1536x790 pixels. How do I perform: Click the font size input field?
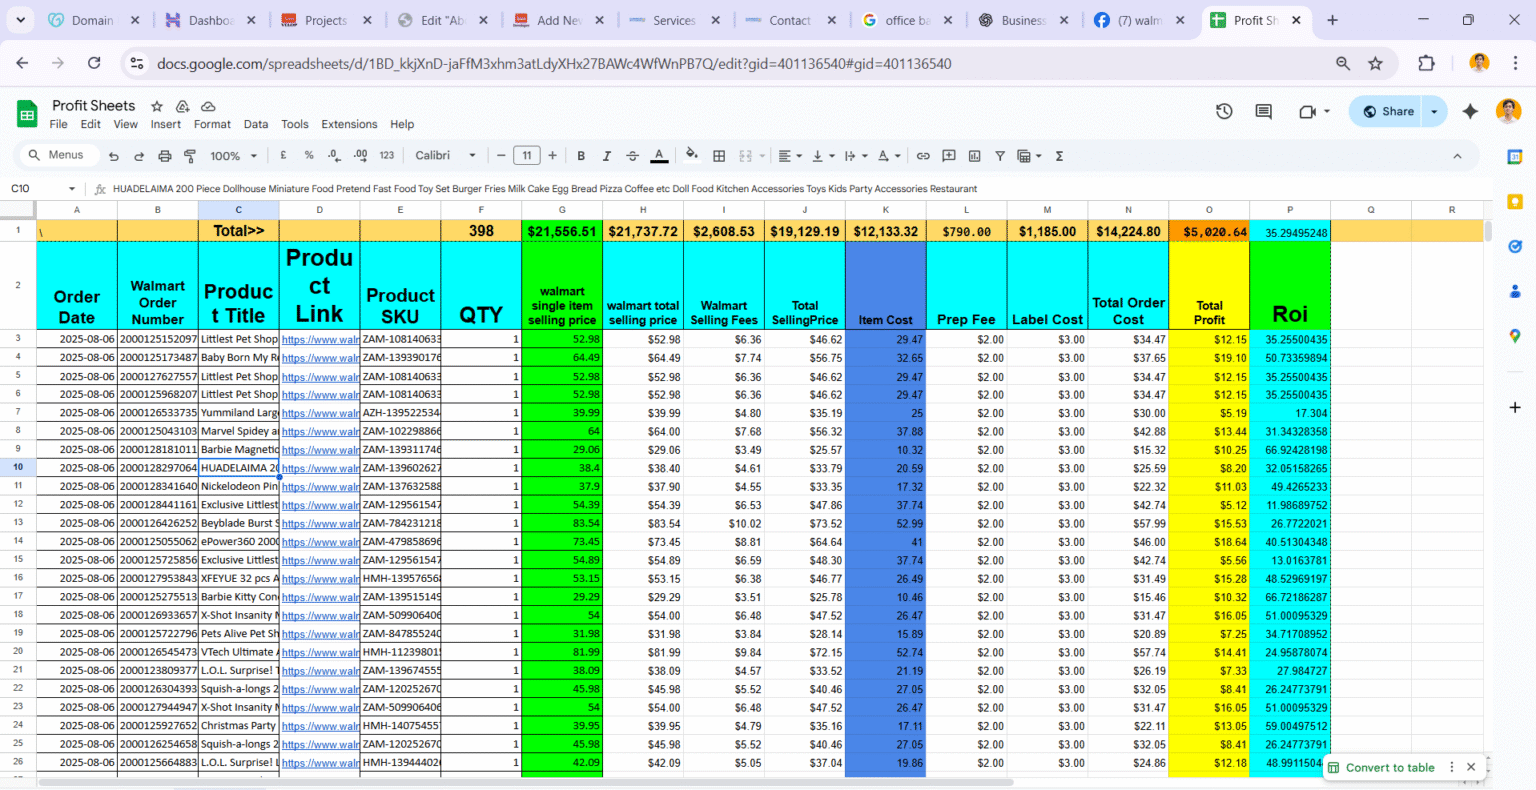click(x=527, y=156)
